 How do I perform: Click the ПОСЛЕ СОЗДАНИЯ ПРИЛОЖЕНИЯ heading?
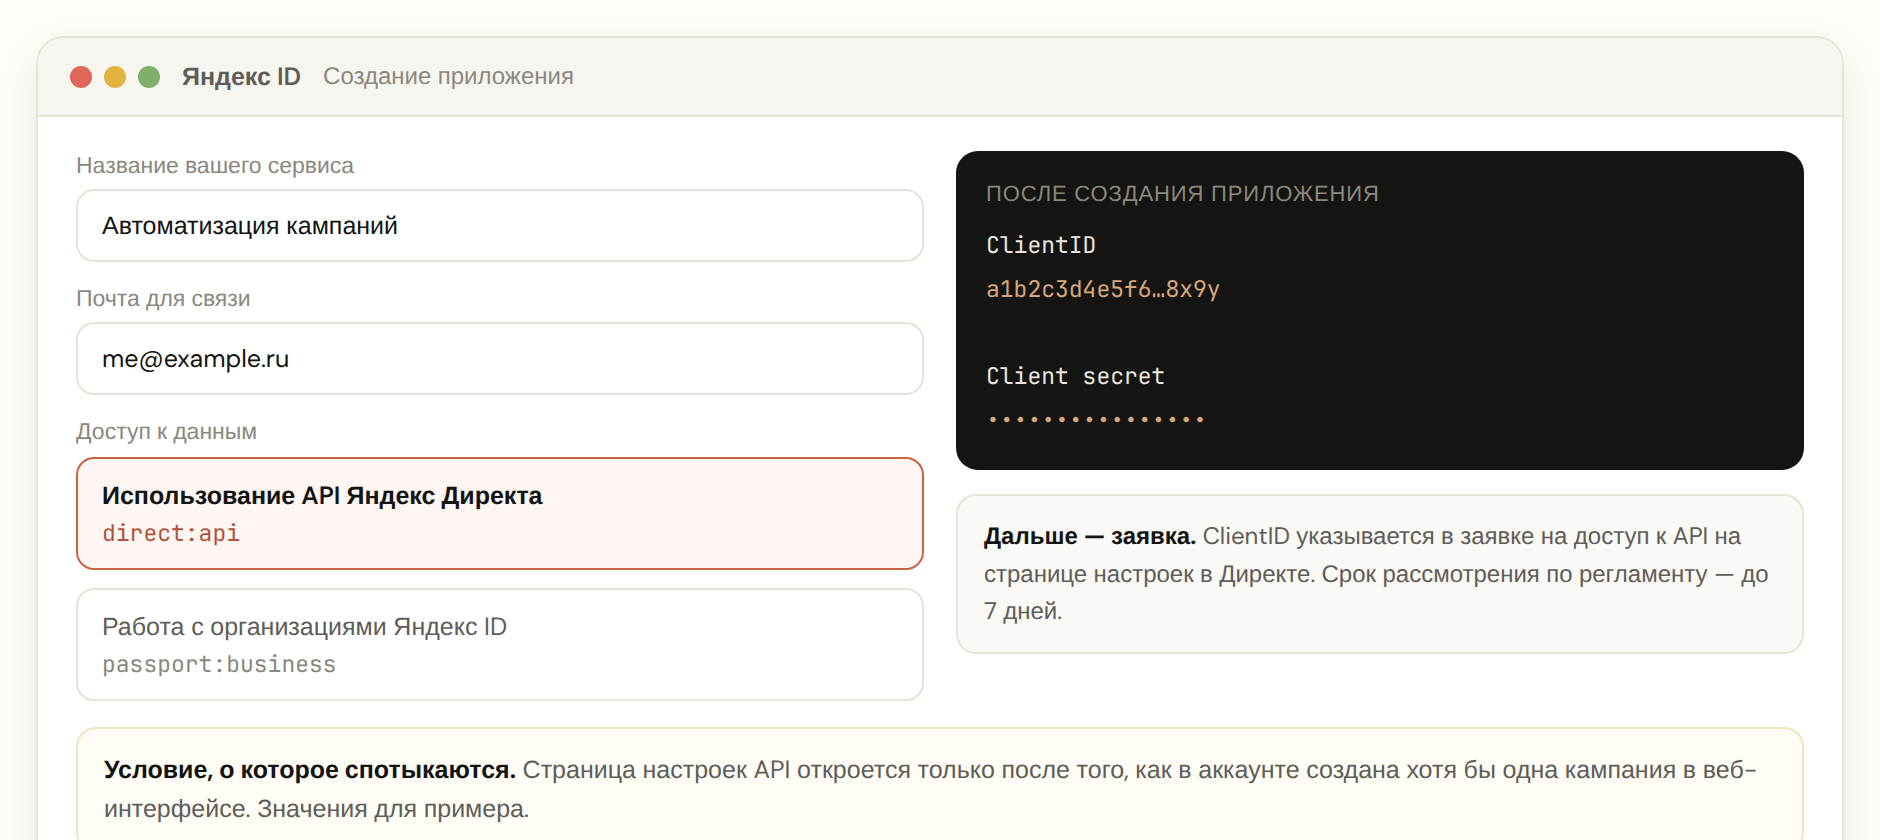coord(1182,194)
